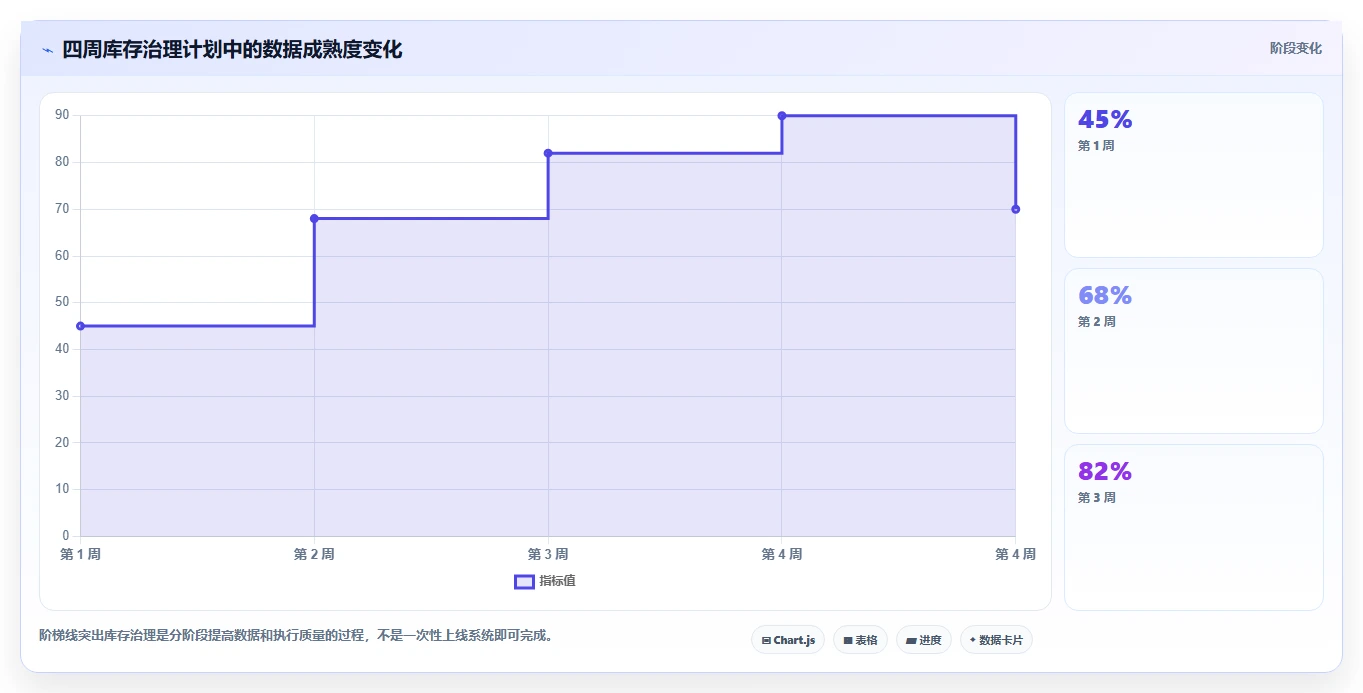Click the y-axis label 10
Screen dimensions: 1363x693
62,489
